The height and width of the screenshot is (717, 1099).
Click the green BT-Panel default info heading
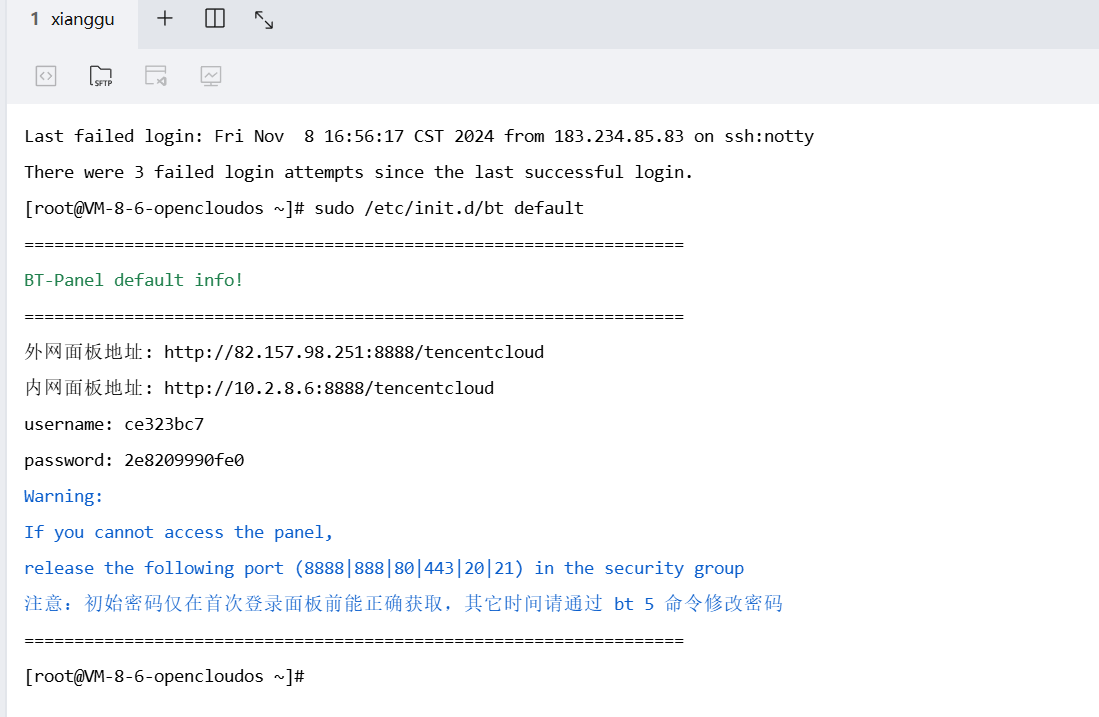tap(134, 280)
